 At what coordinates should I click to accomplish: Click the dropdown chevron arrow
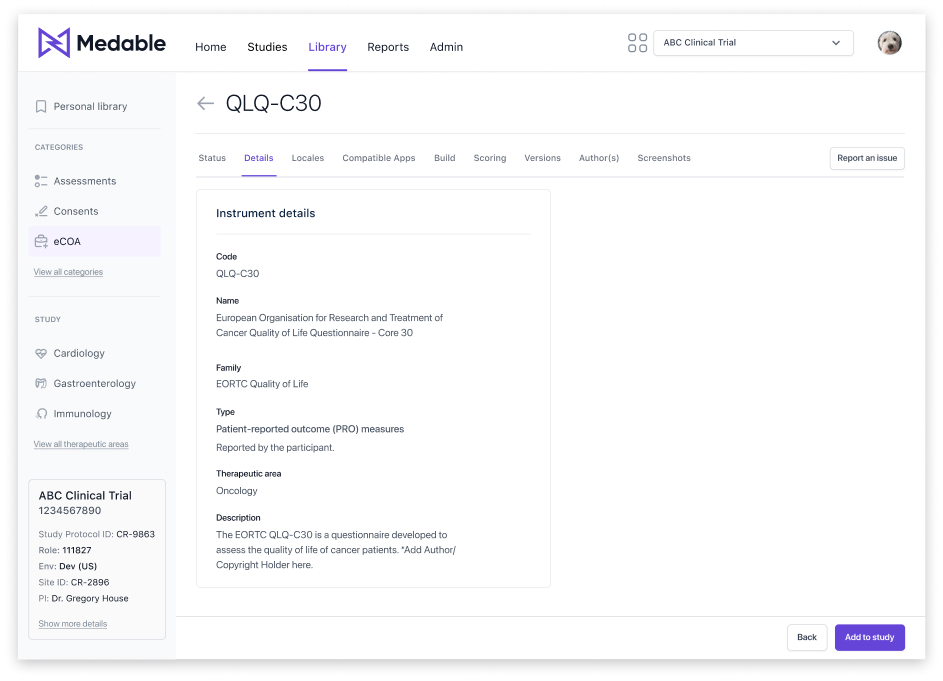pyautogui.click(x=835, y=43)
